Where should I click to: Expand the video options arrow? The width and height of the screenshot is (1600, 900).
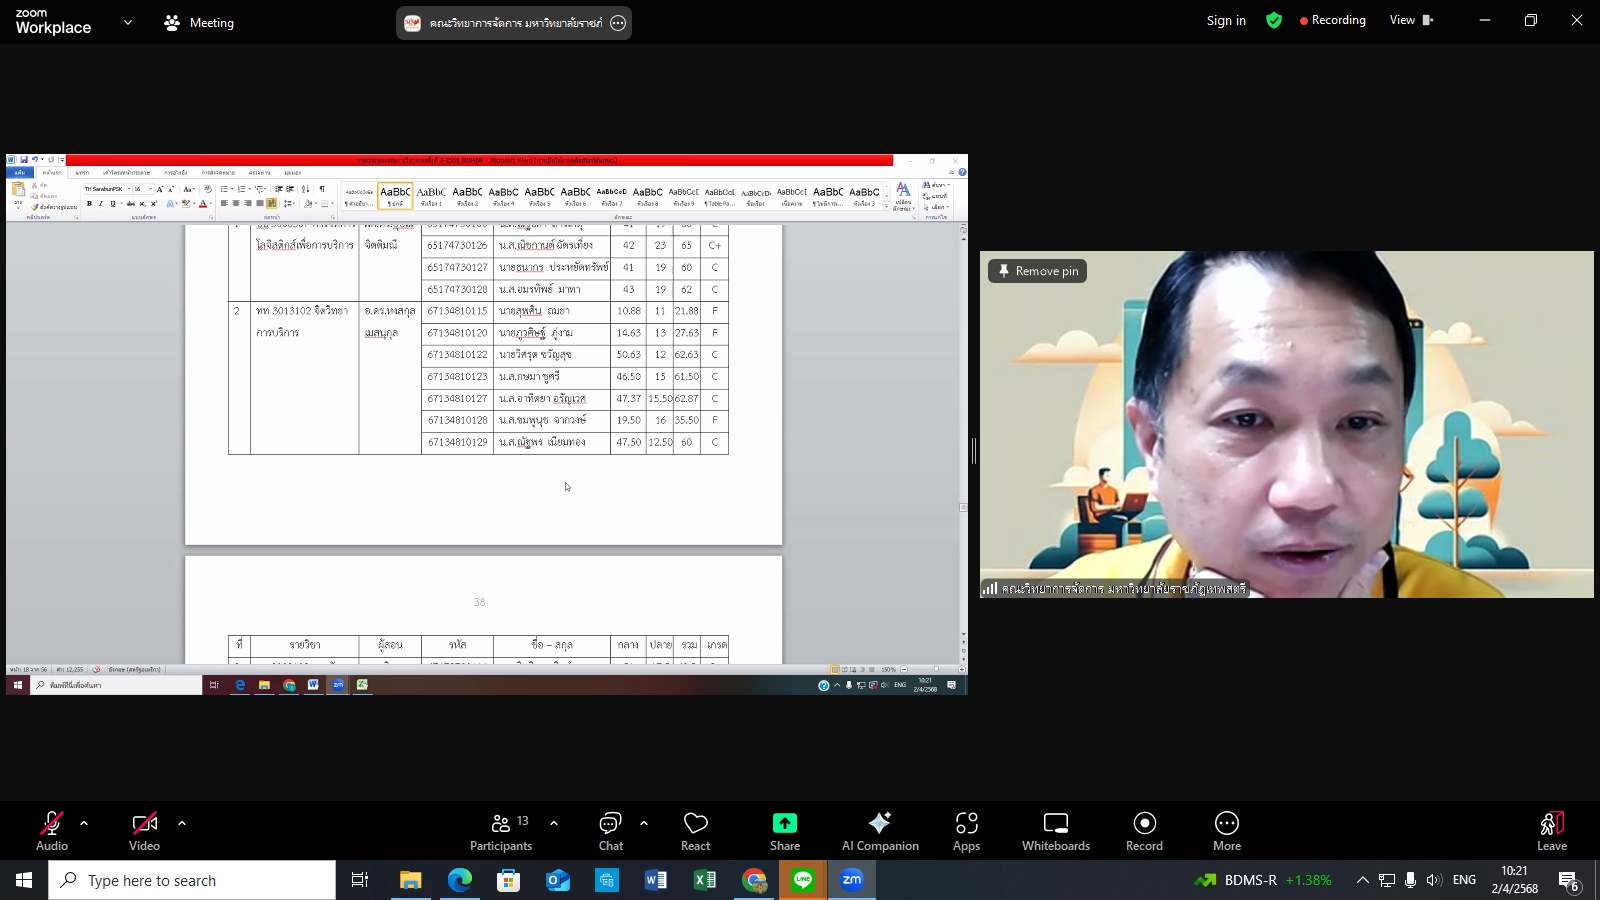(182, 823)
